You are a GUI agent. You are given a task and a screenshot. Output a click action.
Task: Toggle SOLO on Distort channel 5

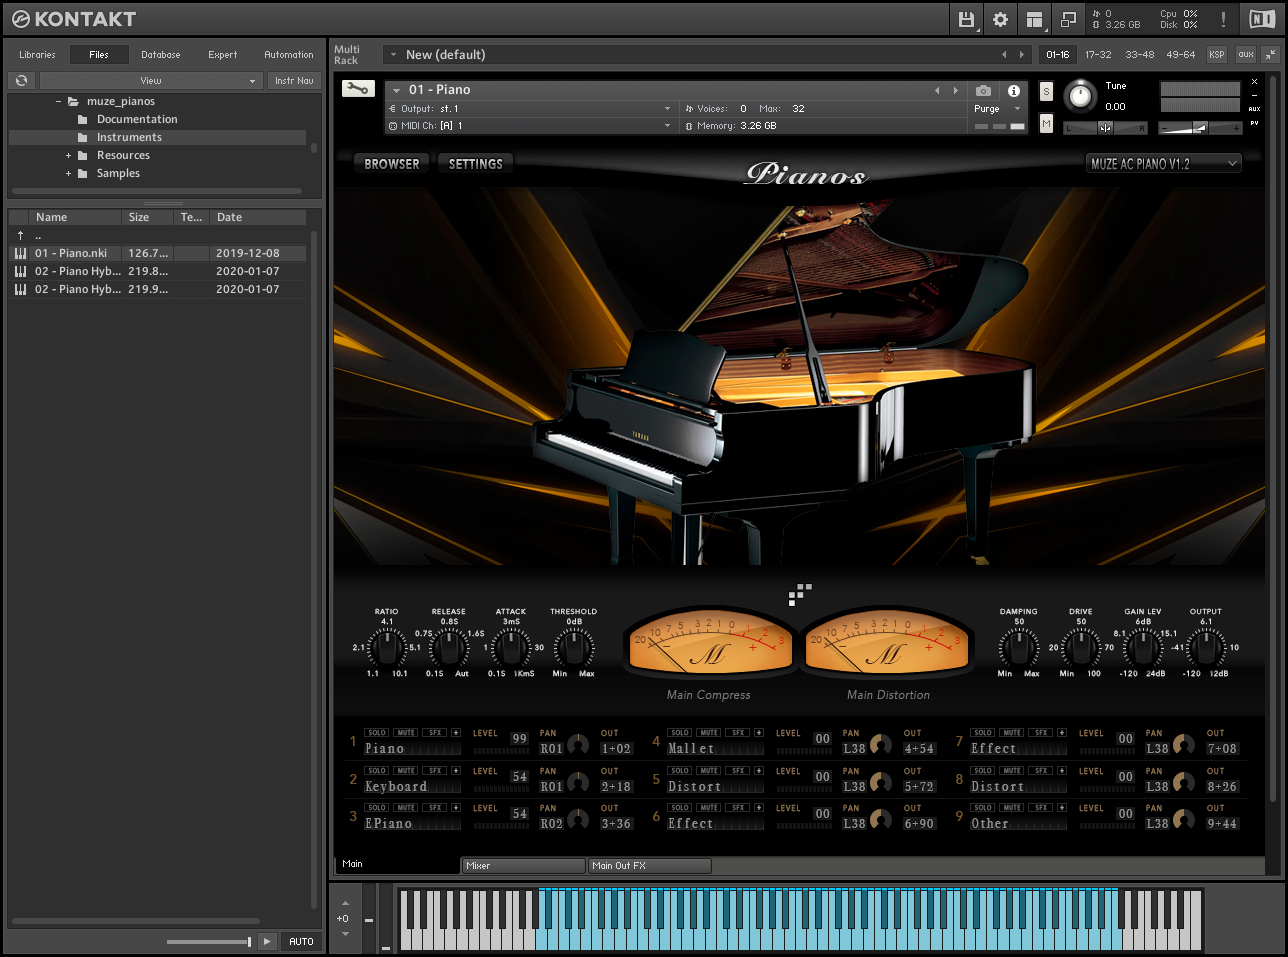[679, 771]
